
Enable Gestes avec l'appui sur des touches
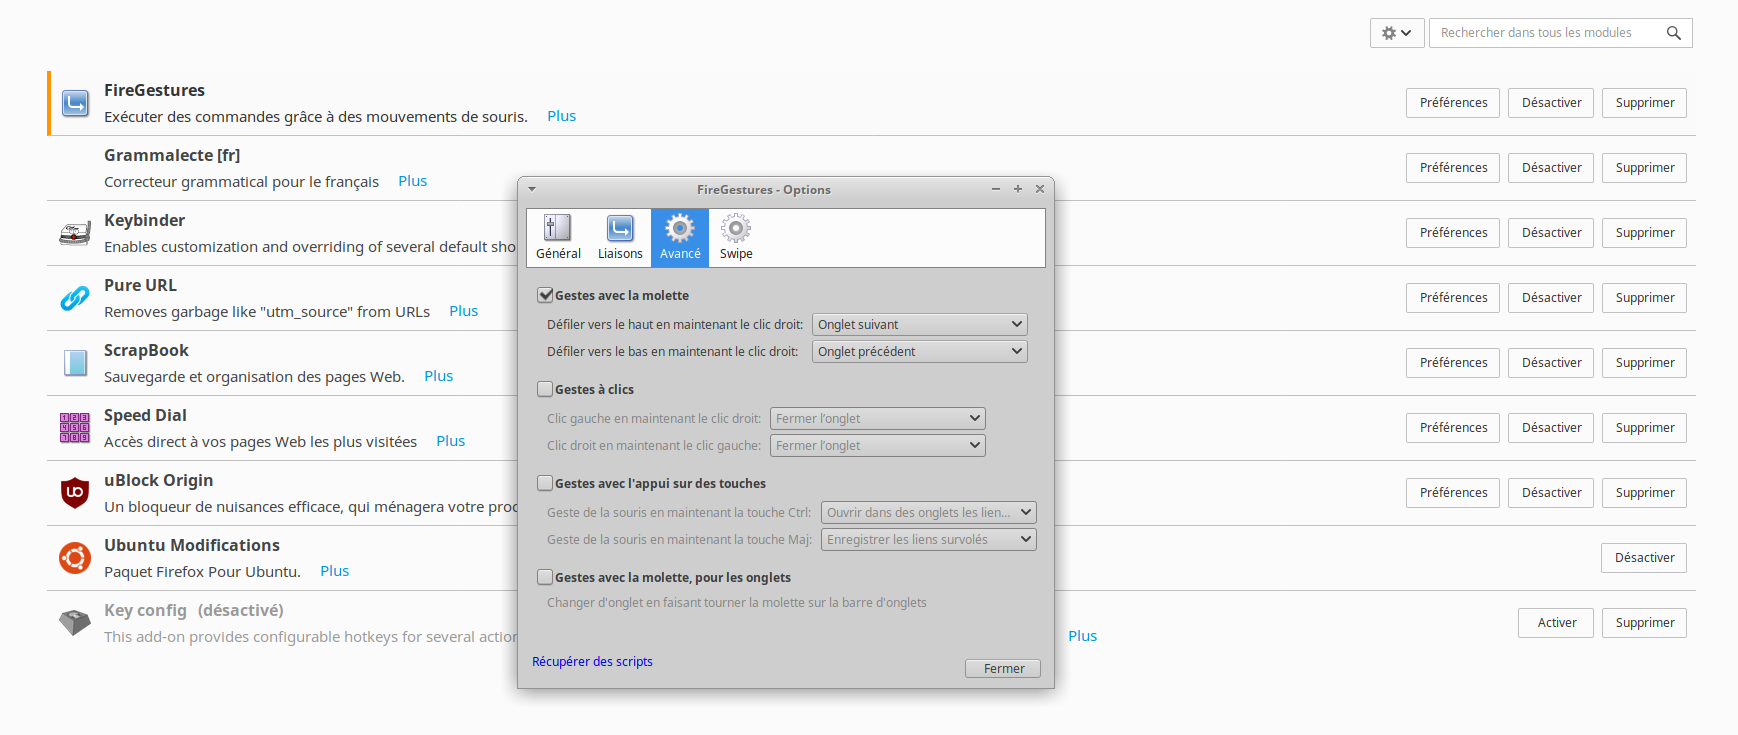545,483
